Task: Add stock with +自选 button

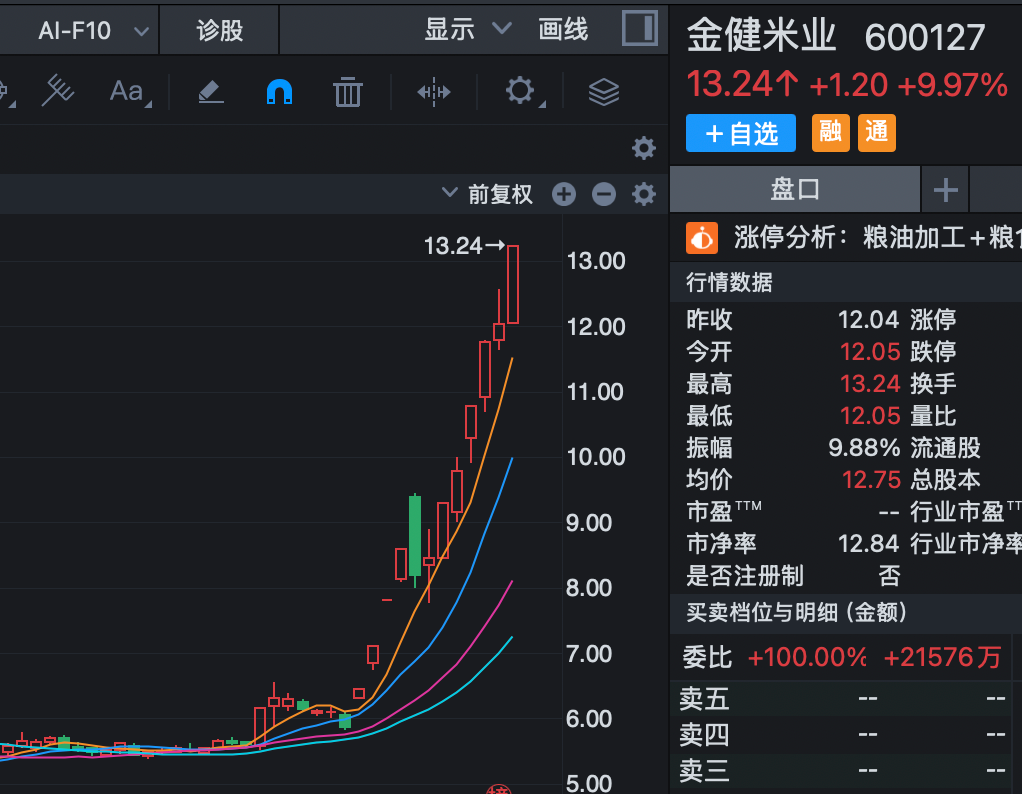Action: 740,133
